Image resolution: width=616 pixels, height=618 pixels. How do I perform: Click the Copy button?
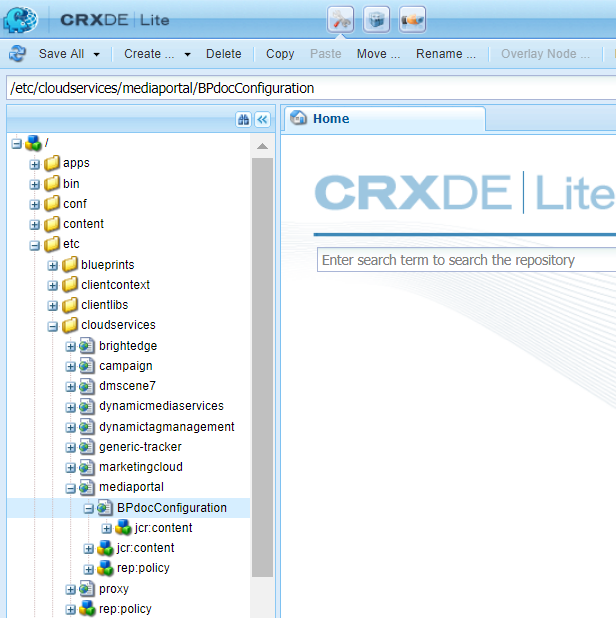tap(280, 54)
